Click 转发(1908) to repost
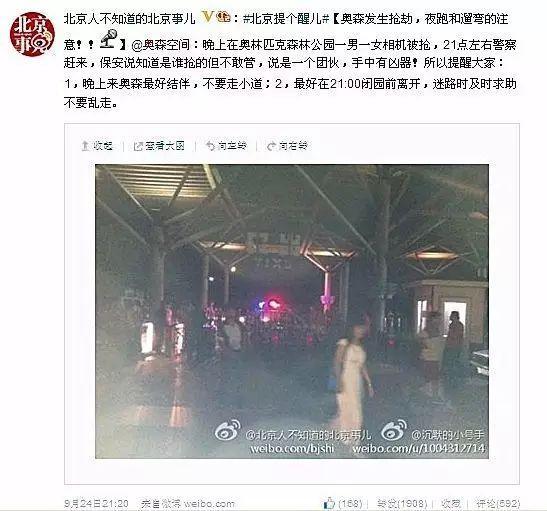 coord(402,503)
